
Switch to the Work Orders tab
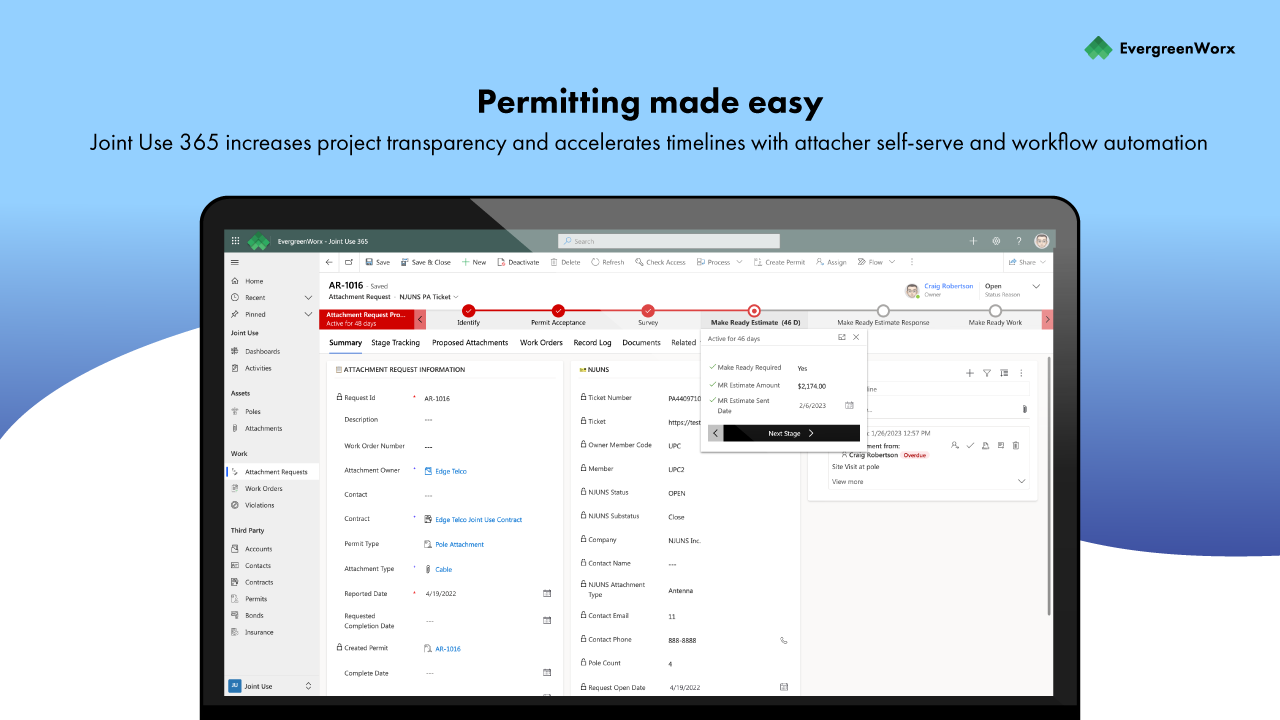coord(541,343)
